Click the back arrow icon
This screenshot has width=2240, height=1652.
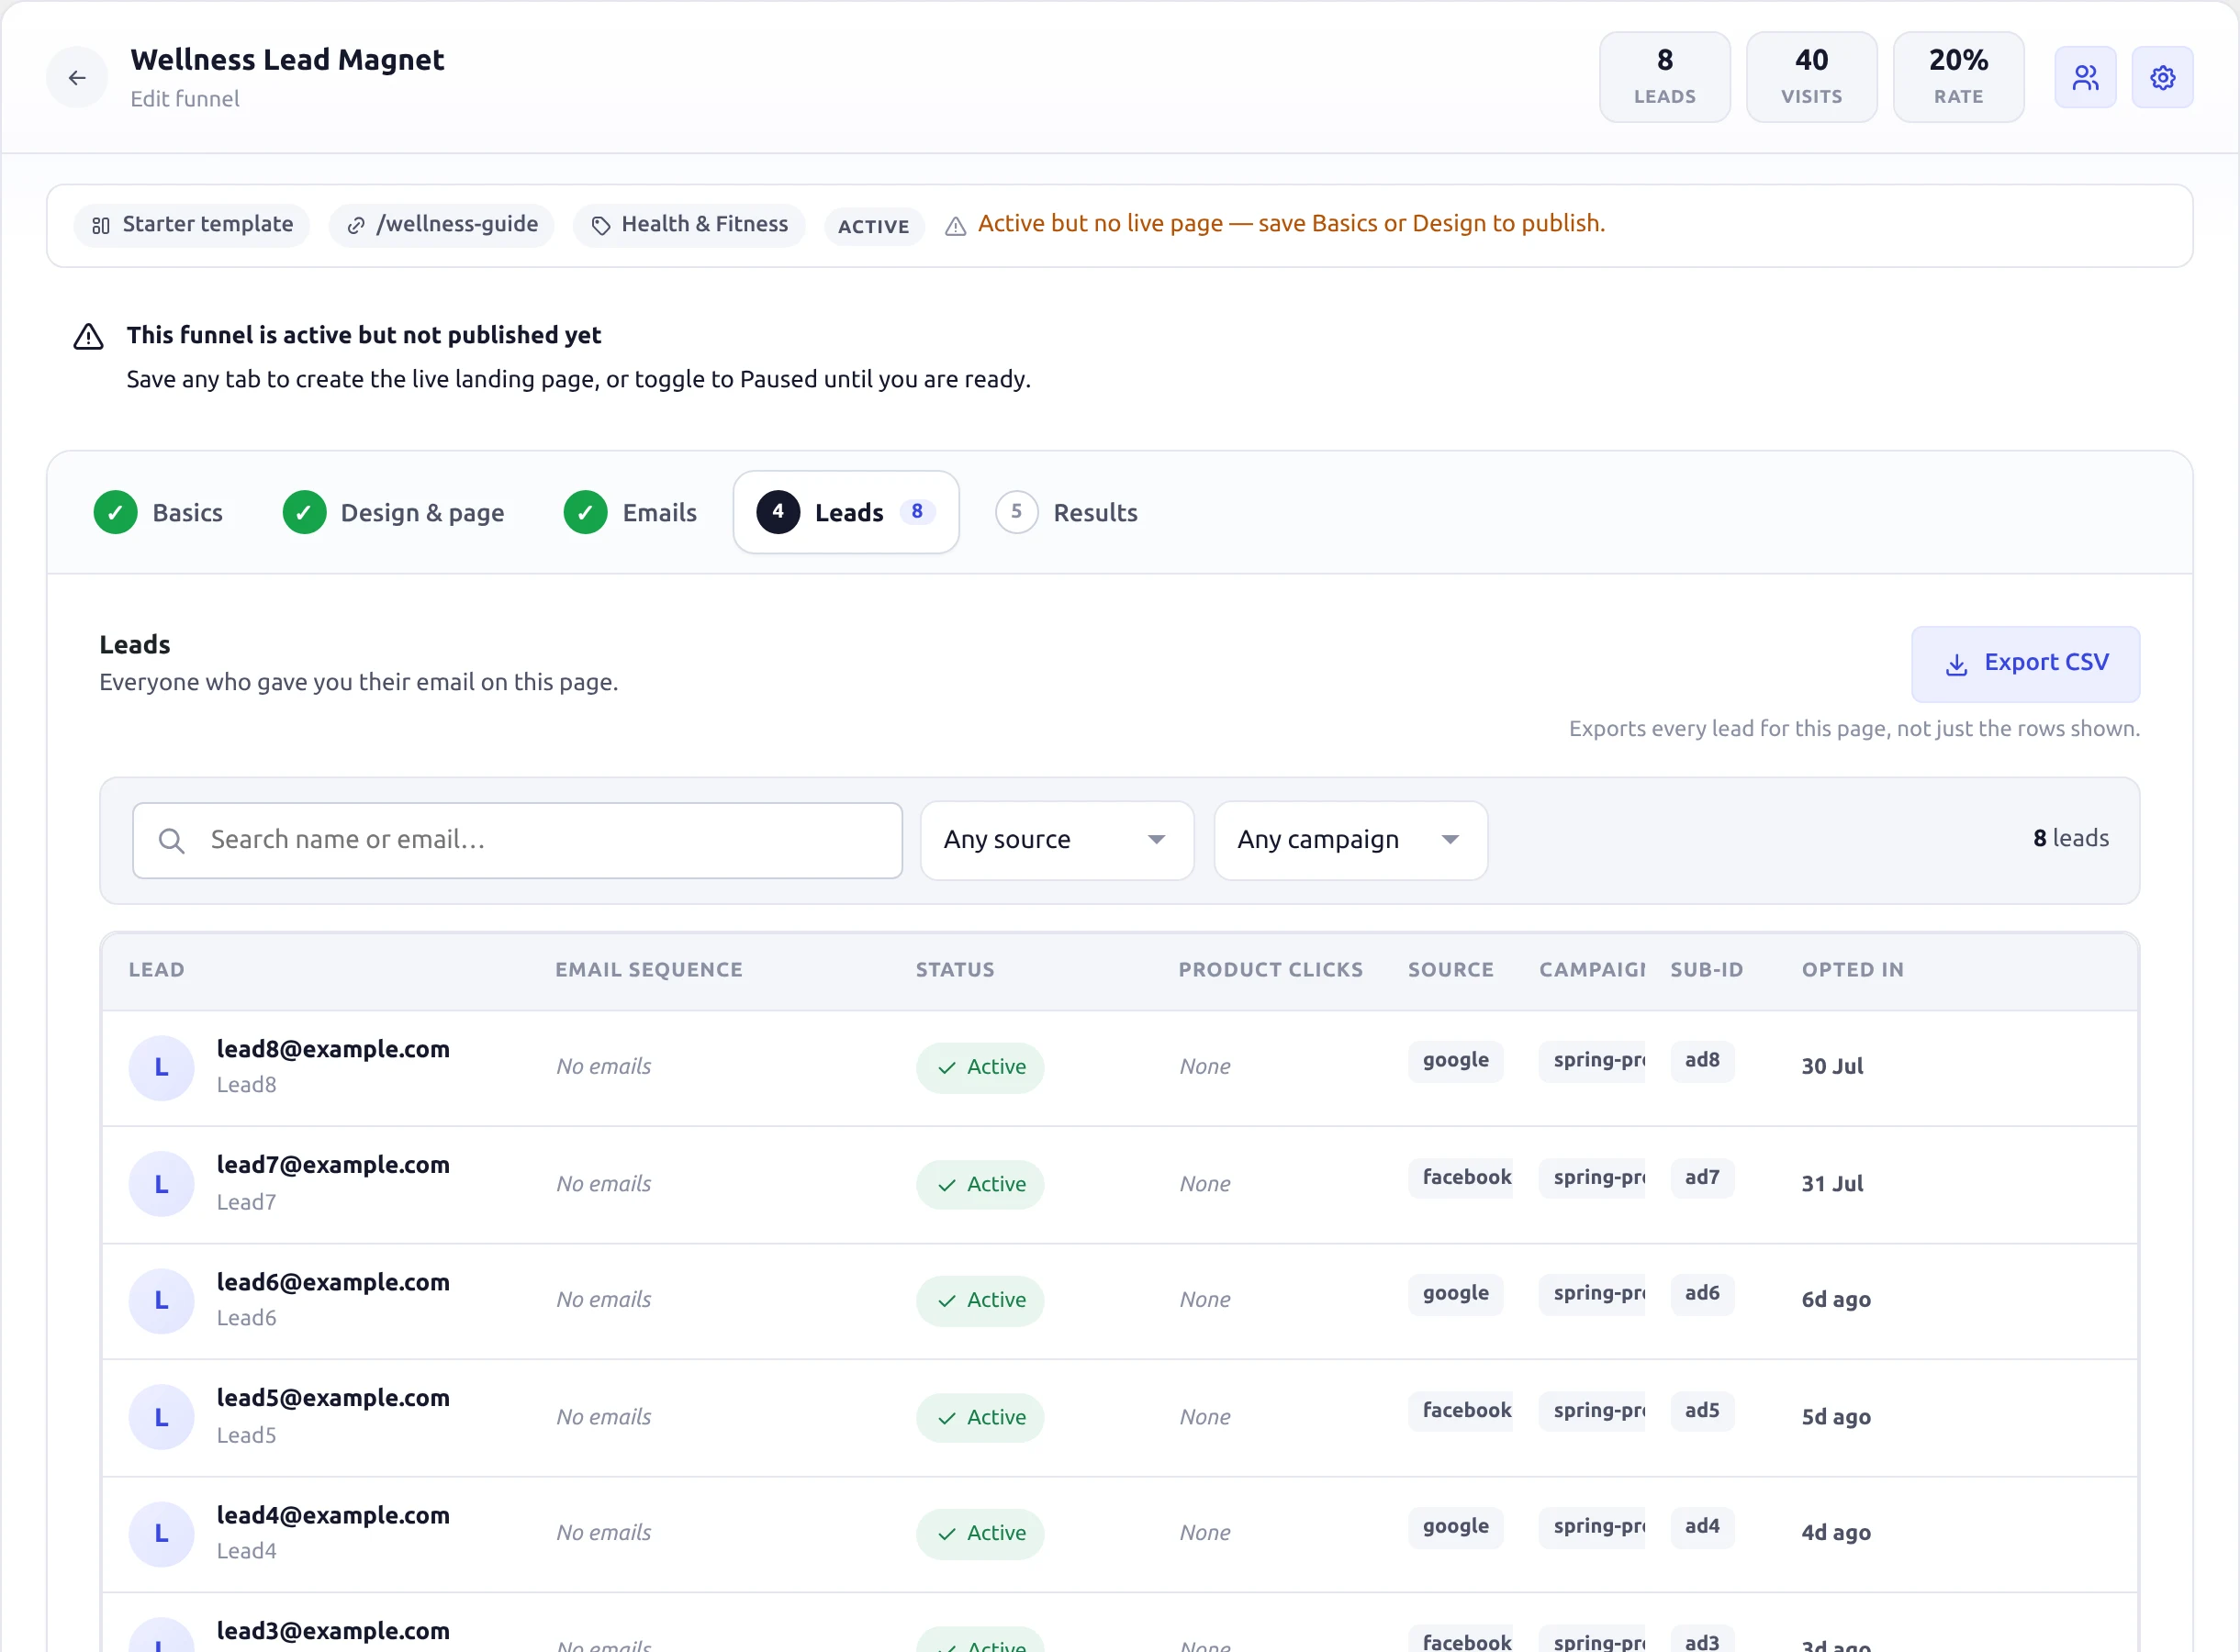(x=77, y=78)
